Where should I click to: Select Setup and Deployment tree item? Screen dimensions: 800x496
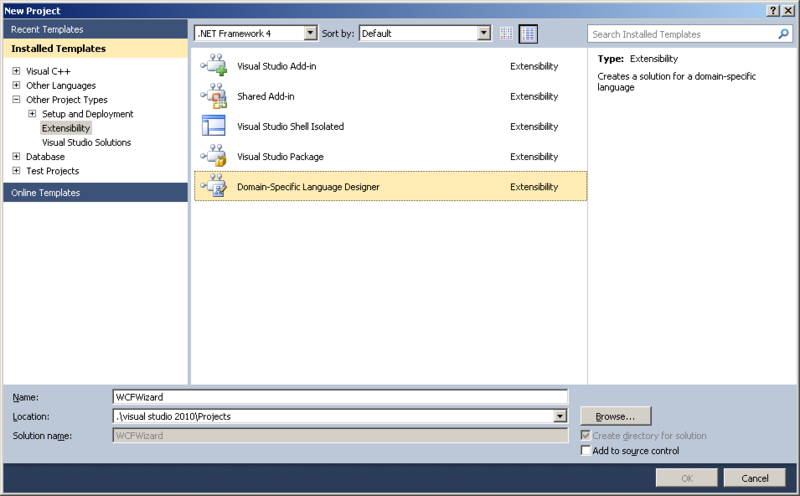click(x=87, y=114)
